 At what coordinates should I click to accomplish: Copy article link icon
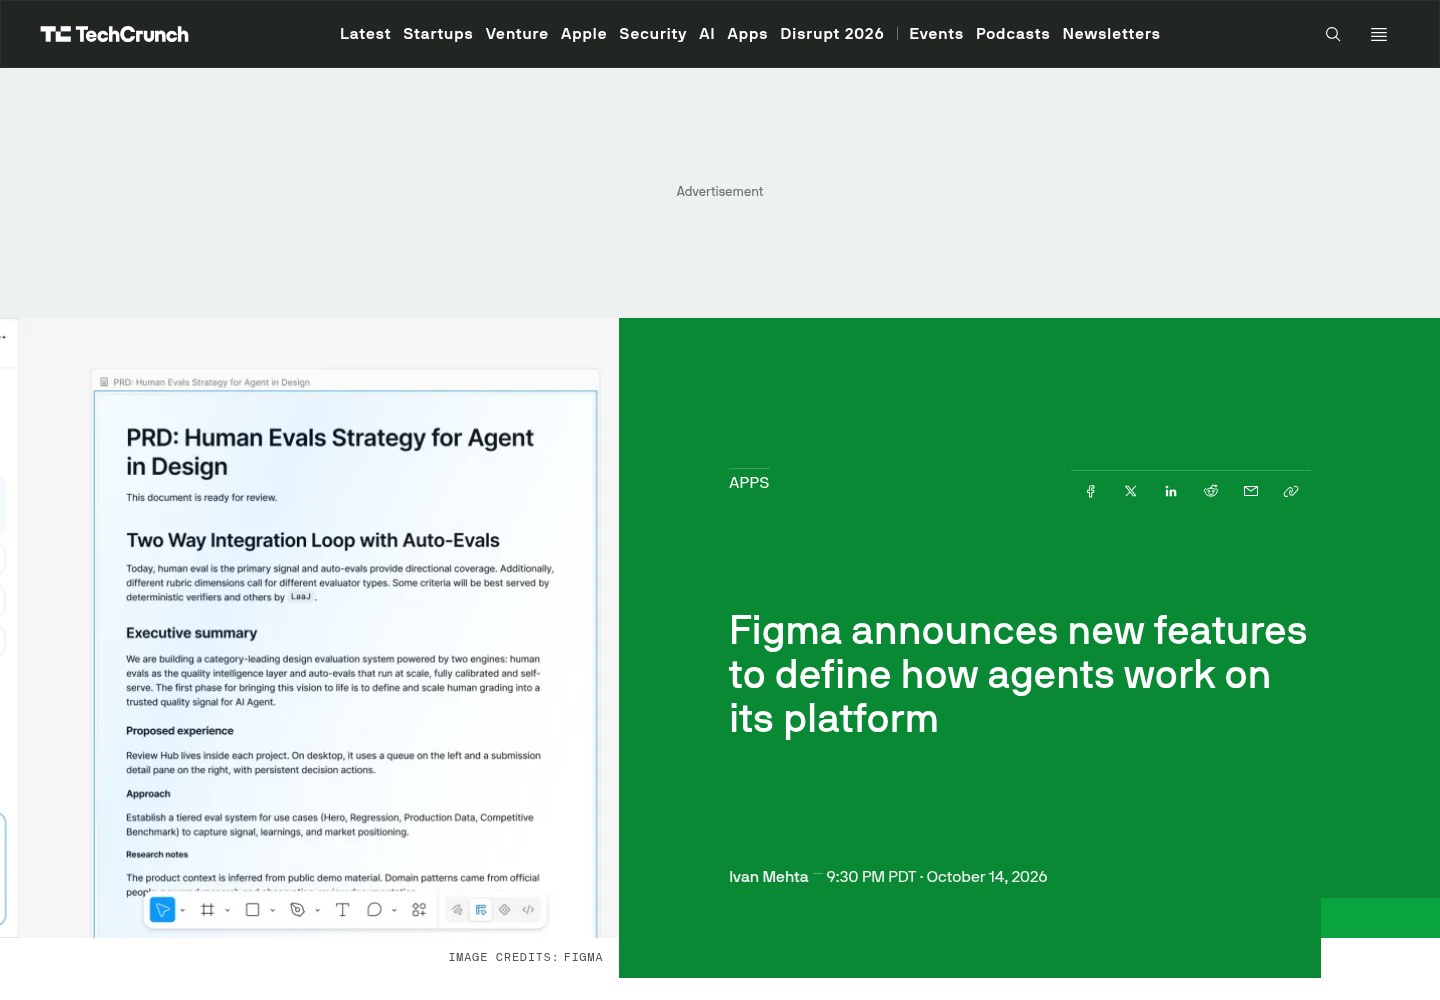(x=1291, y=491)
